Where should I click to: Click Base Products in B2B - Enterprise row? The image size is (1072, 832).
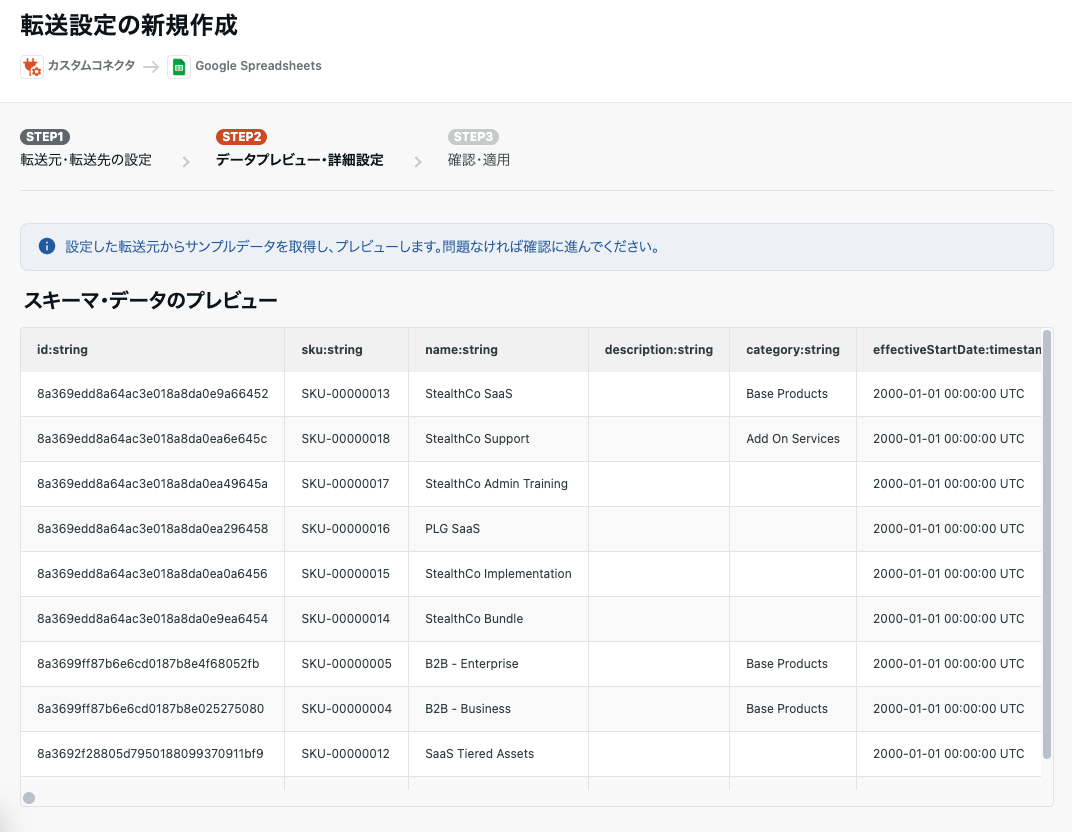pos(787,664)
